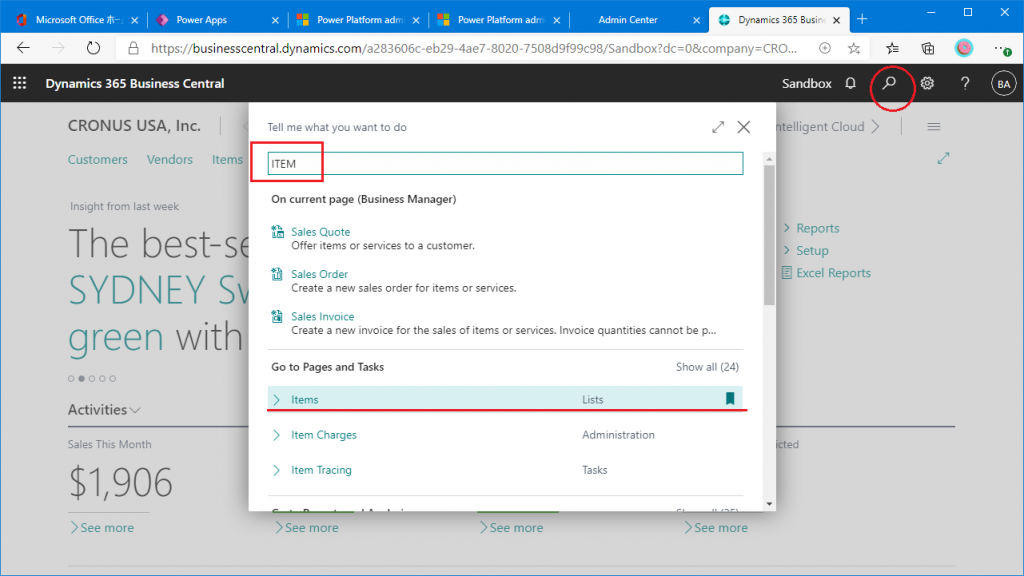1024x576 pixels.
Task: Click the $1,906 Sales This Month value
Action: [121, 483]
